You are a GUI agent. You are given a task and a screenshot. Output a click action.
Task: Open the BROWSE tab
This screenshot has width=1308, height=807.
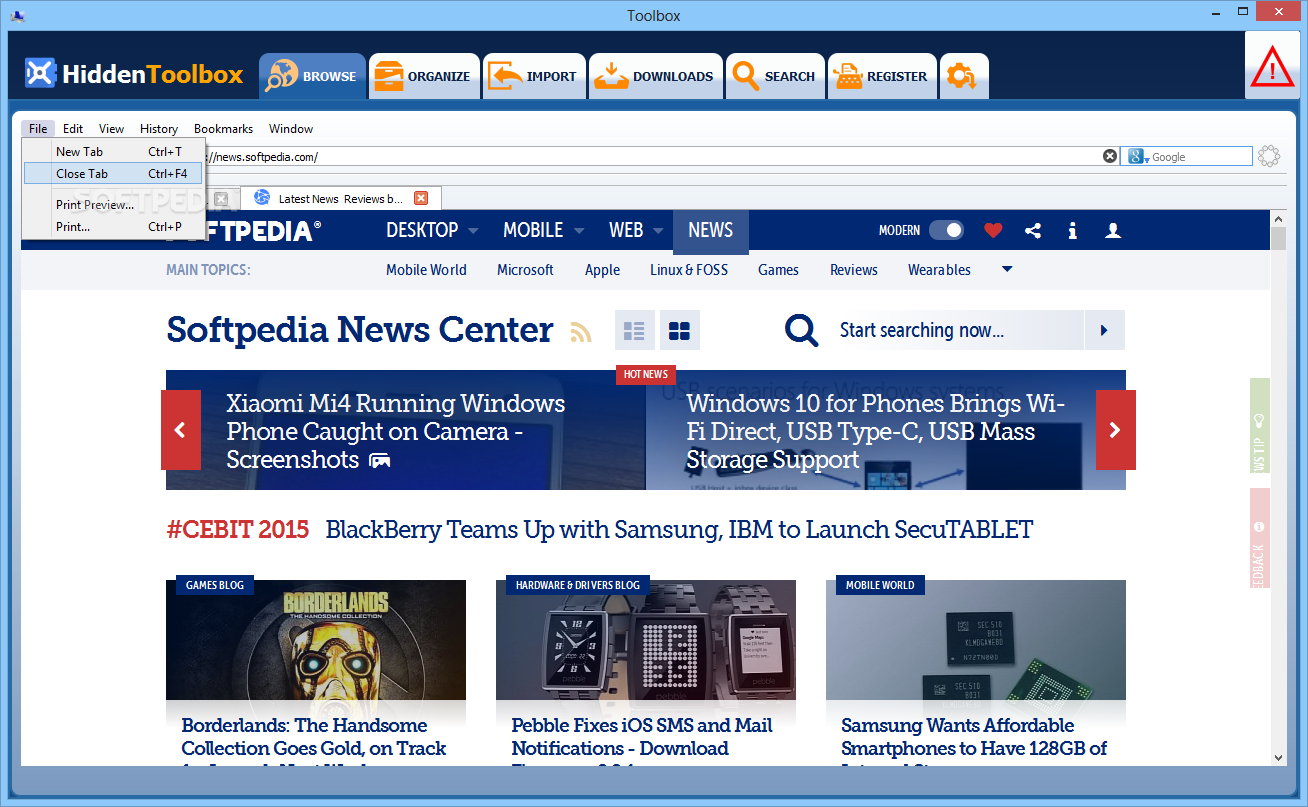(312, 76)
